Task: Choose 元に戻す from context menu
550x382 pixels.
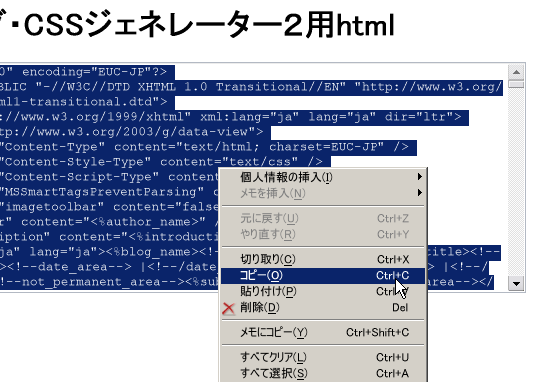Action: (x=322, y=218)
